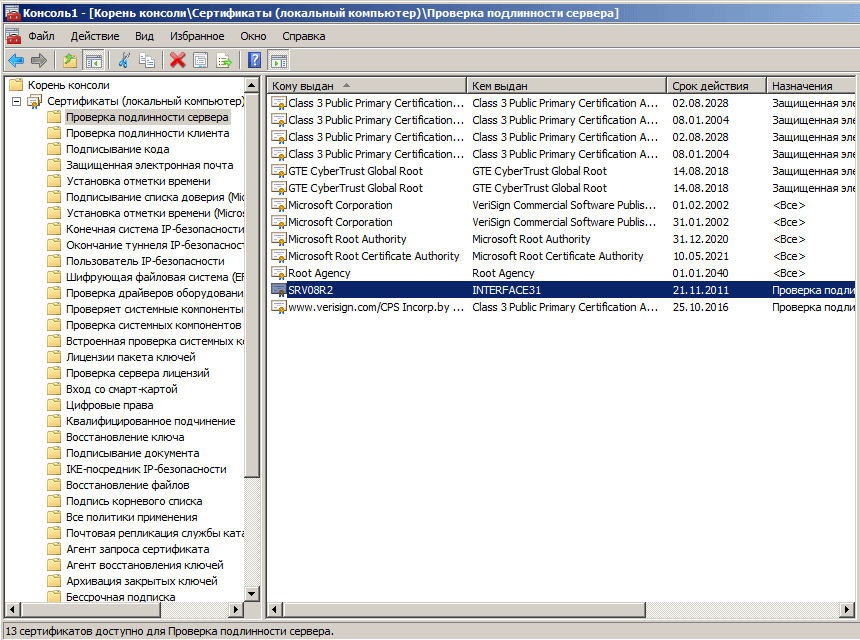Select the Root Agency certificate row
The width and height of the screenshot is (860, 640).
pos(321,273)
